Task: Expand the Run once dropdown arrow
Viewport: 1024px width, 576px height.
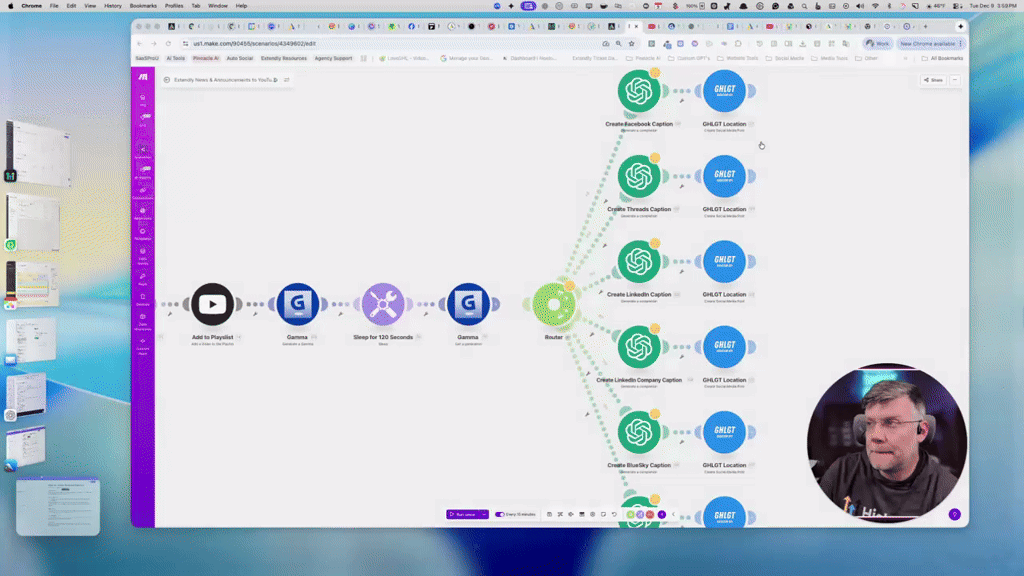Action: point(485,514)
